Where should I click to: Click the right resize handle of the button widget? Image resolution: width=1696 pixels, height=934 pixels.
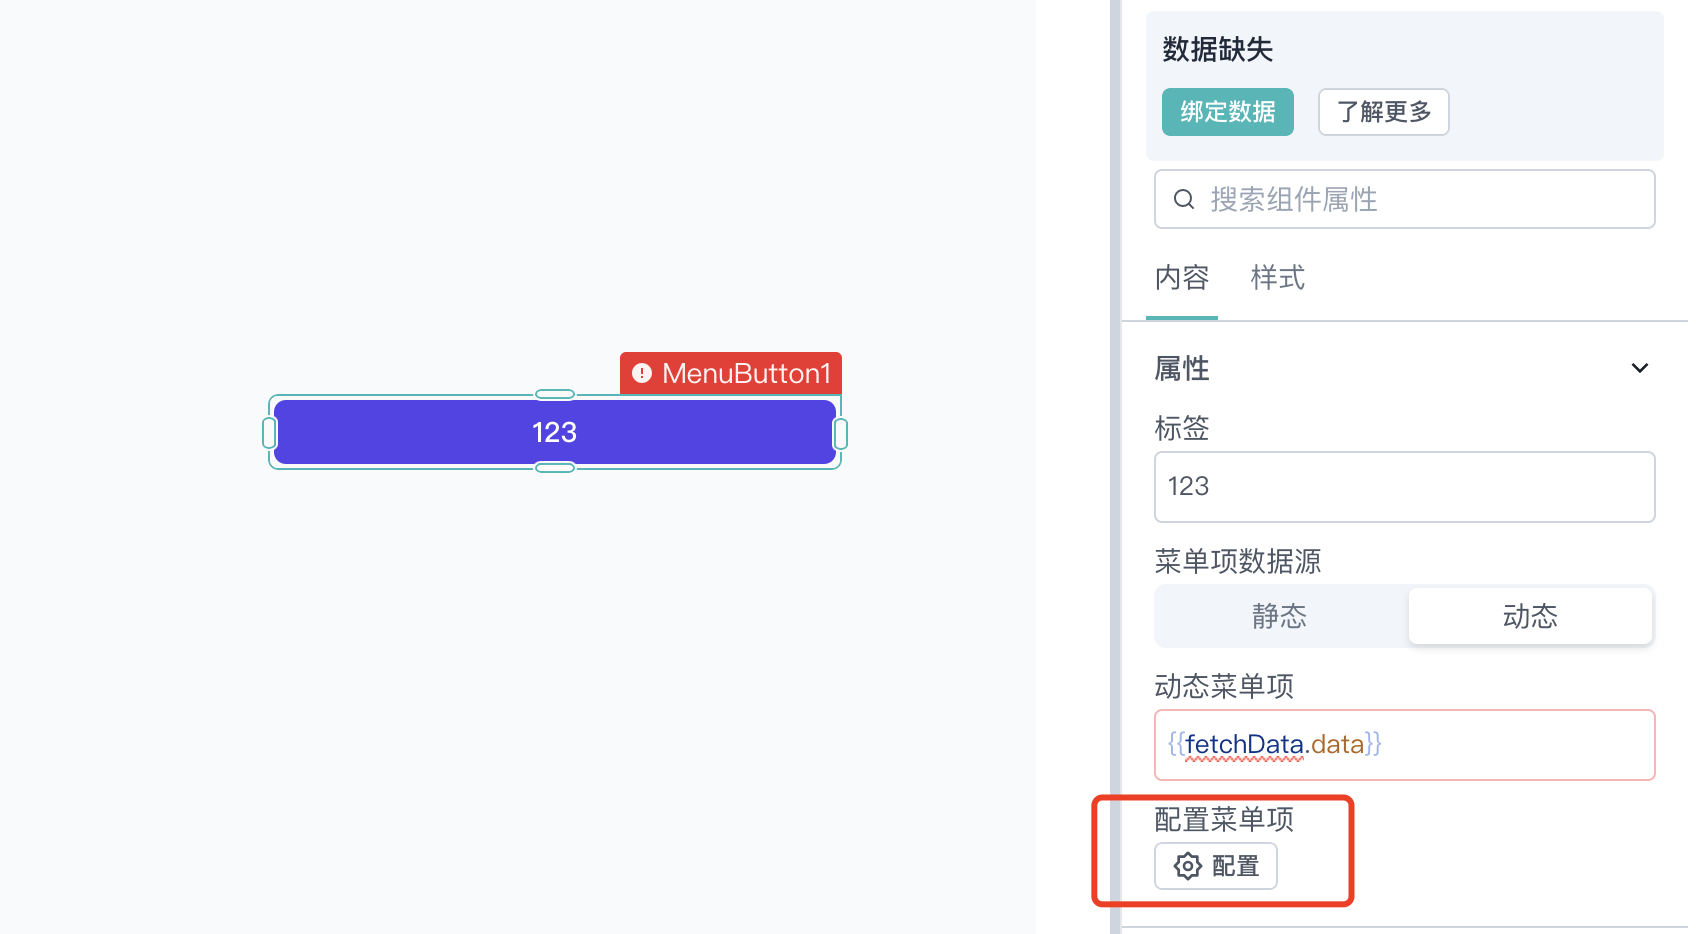tap(841, 434)
